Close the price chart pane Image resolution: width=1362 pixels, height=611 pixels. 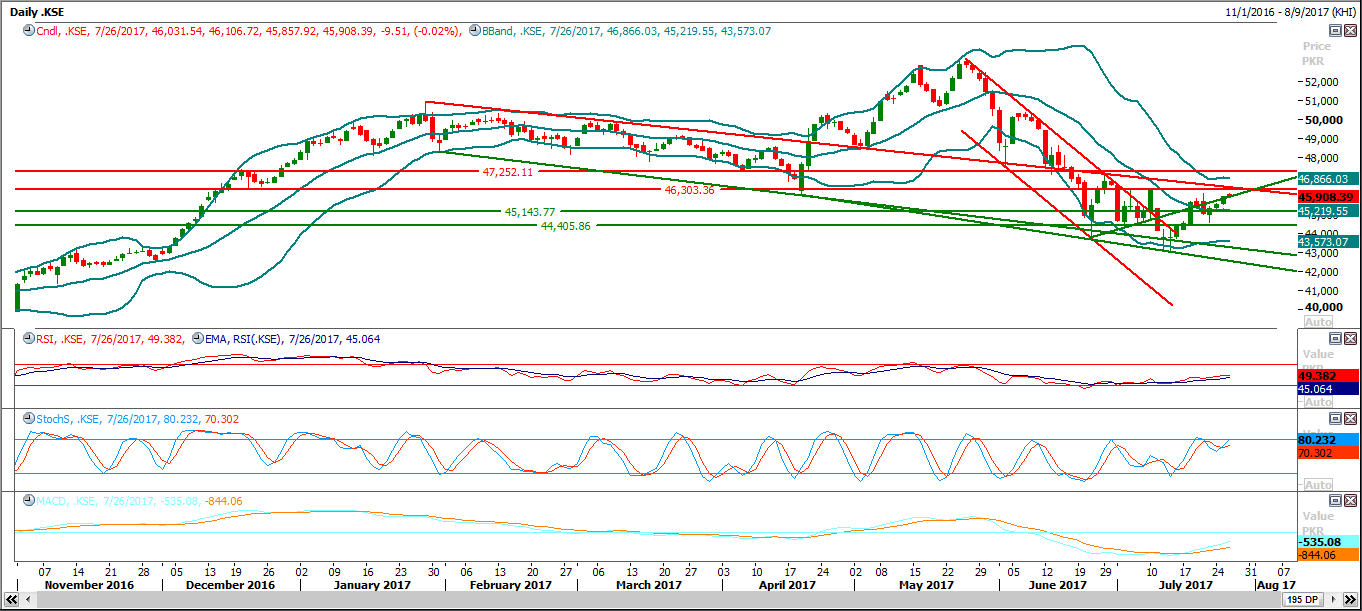tap(1350, 31)
